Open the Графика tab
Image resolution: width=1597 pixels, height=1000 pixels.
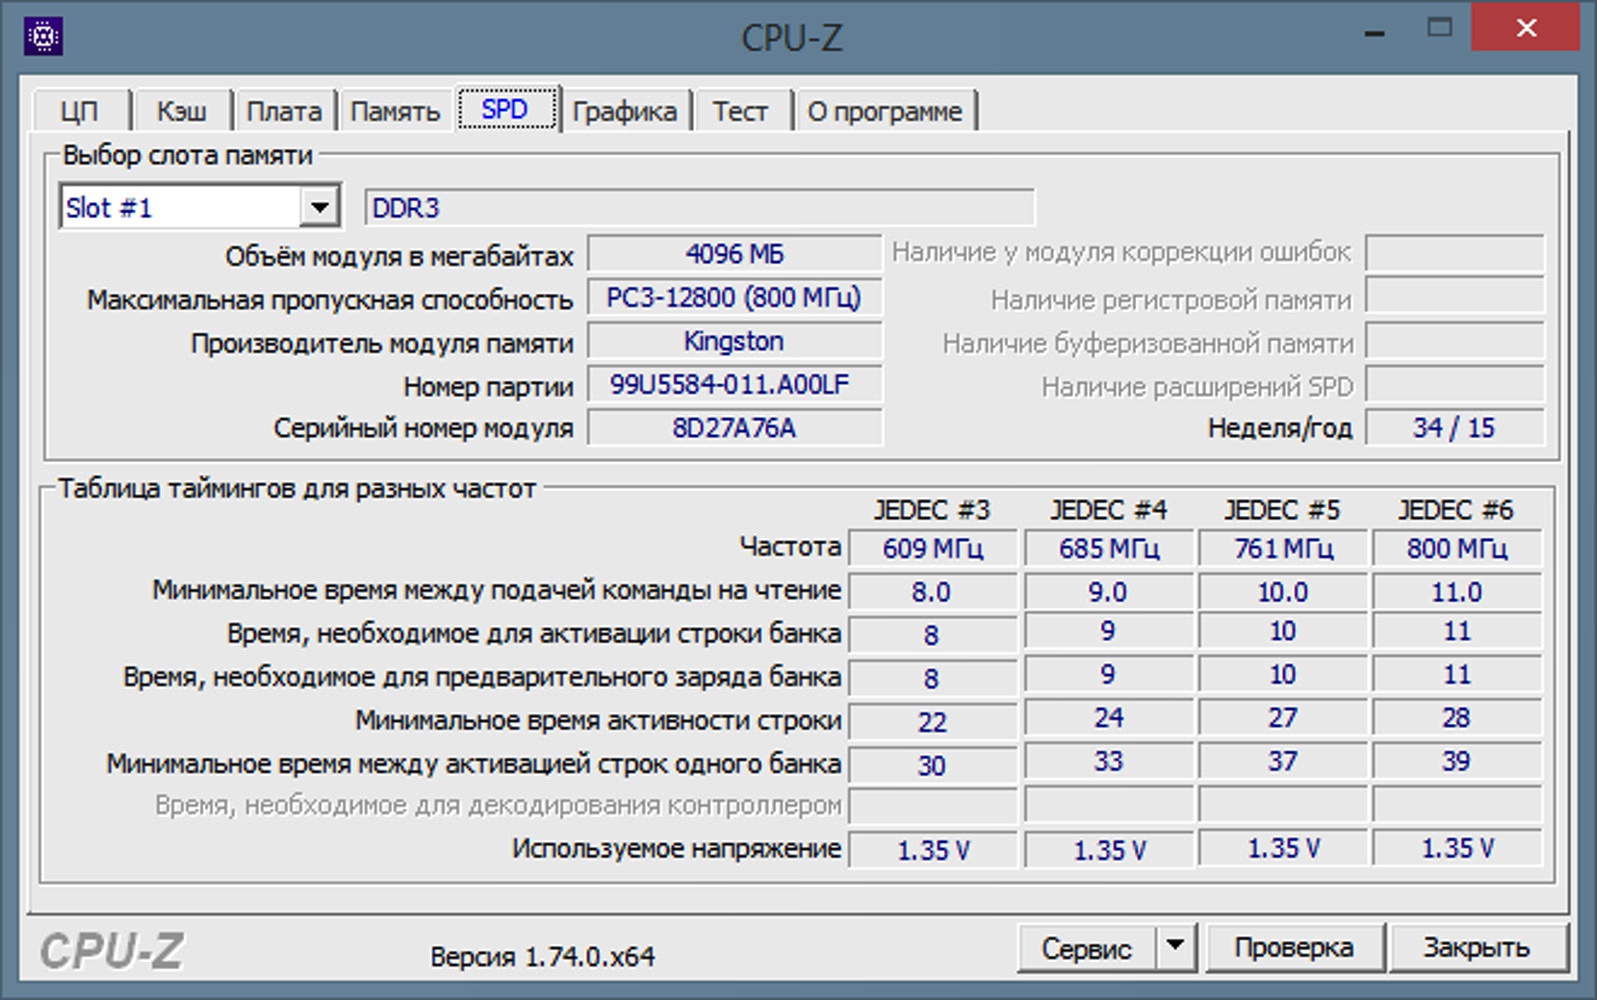click(625, 111)
